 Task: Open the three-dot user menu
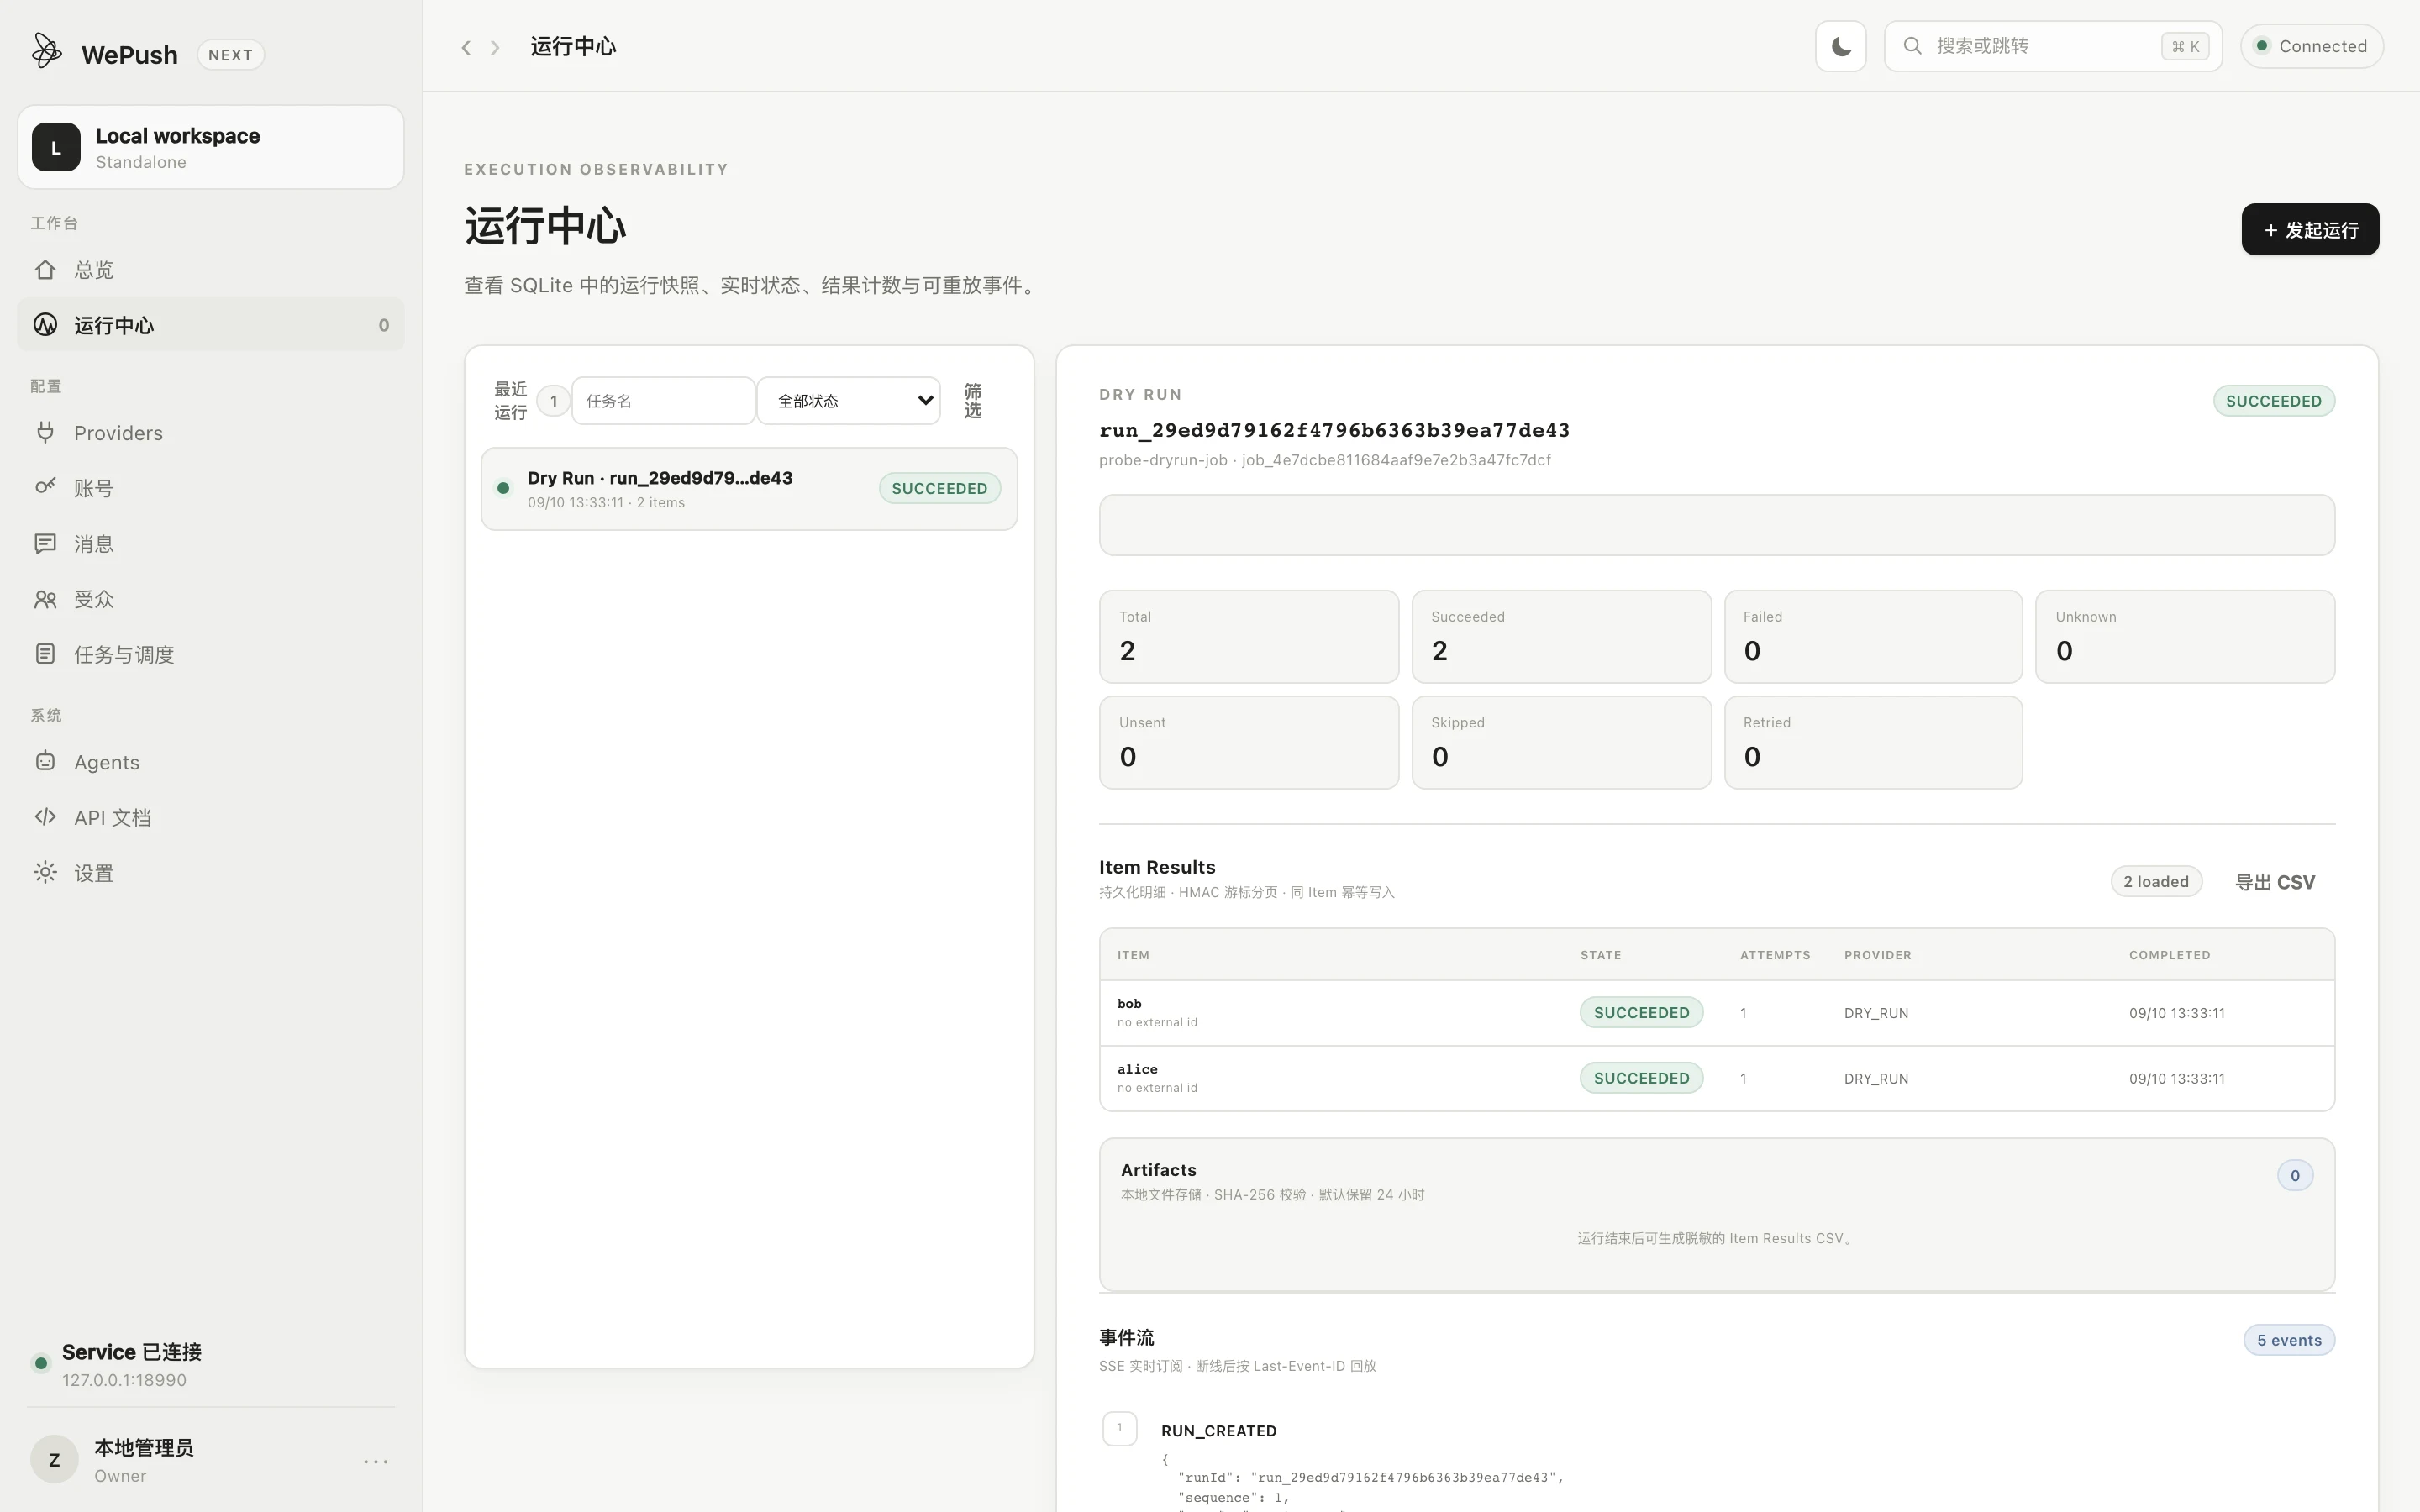click(376, 1461)
